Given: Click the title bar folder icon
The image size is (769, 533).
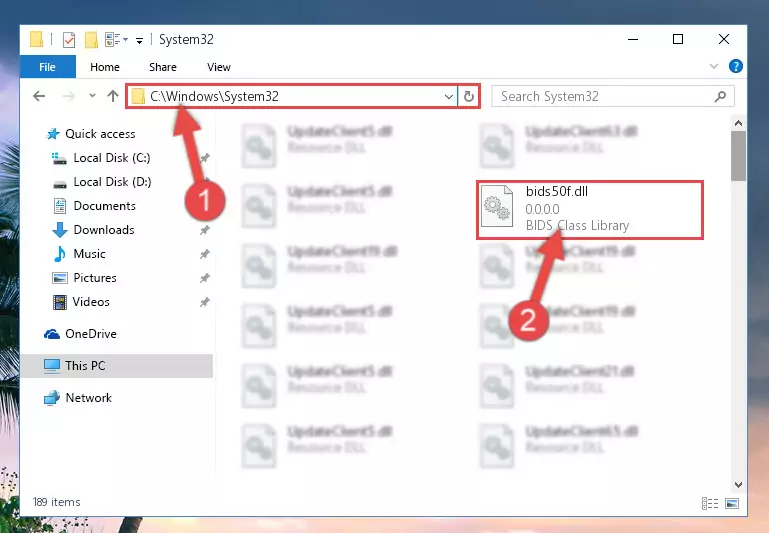Looking at the screenshot, I should pyautogui.click(x=36, y=40).
